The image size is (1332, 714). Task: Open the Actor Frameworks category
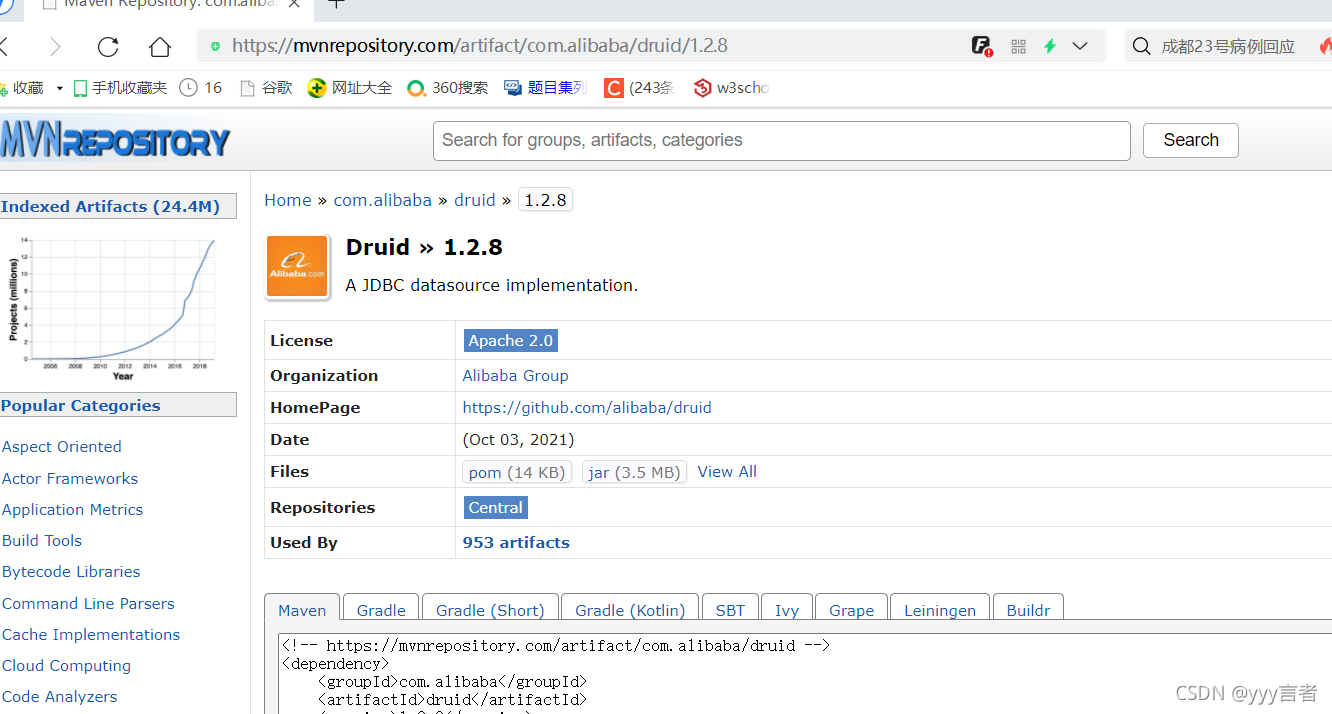[70, 479]
